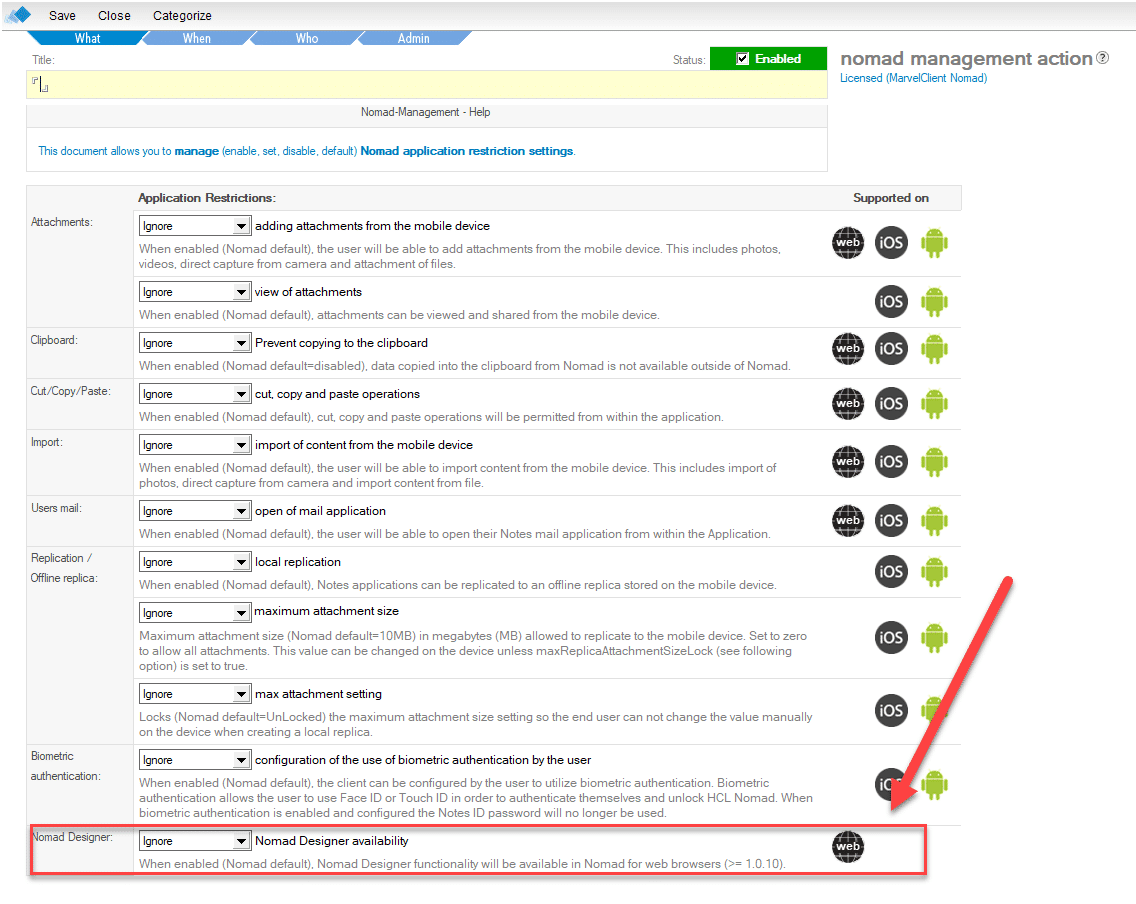This screenshot has width=1136, height=904.
Task: Click the web icon in the Nomad Designer row
Action: tap(848, 846)
